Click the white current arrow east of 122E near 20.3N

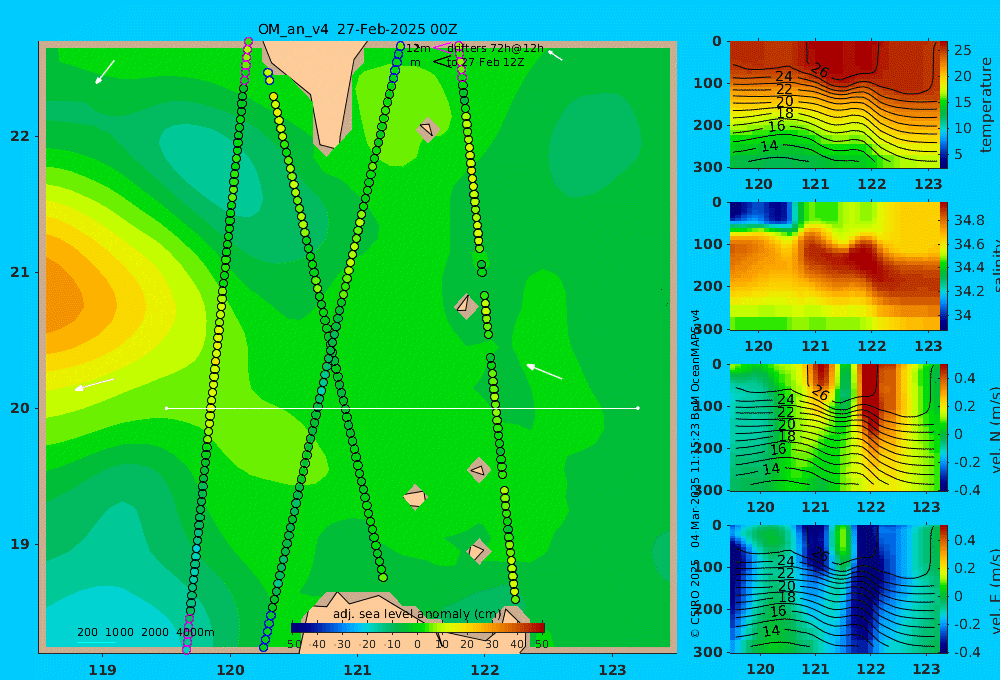[544, 371]
